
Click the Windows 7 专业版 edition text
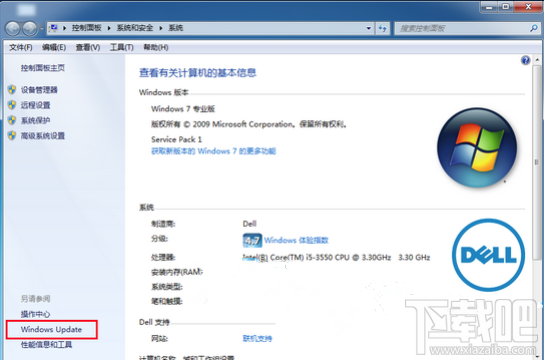pyautogui.click(x=183, y=109)
